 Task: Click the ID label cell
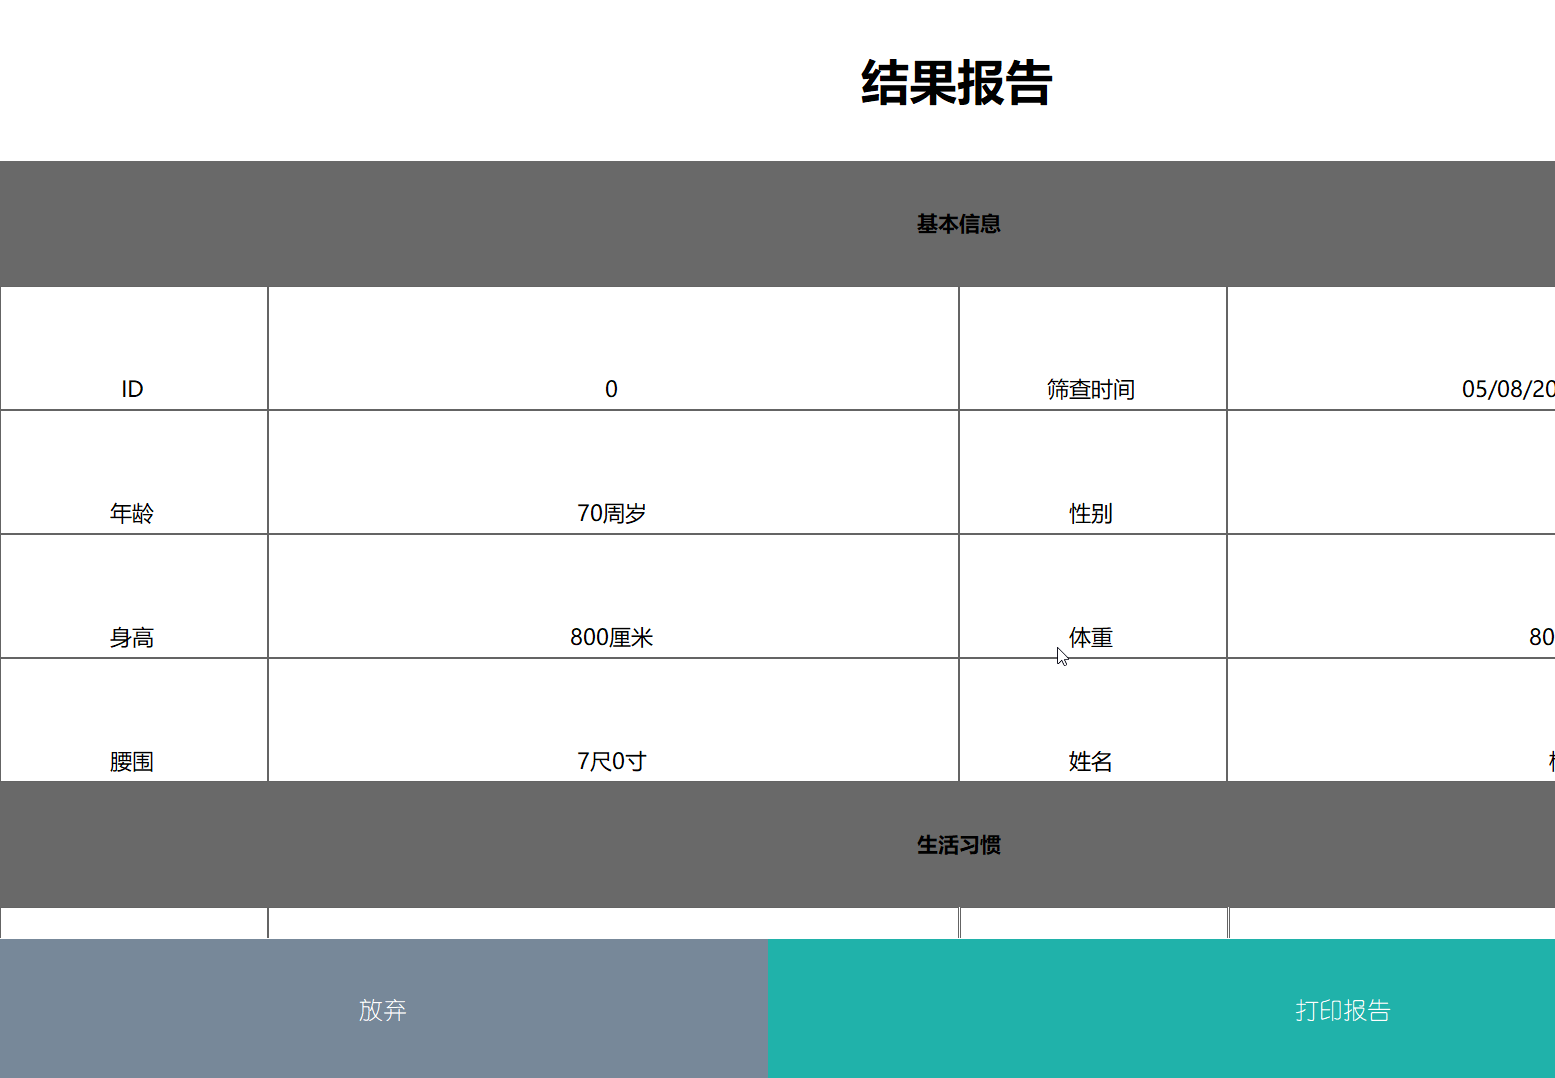134,348
